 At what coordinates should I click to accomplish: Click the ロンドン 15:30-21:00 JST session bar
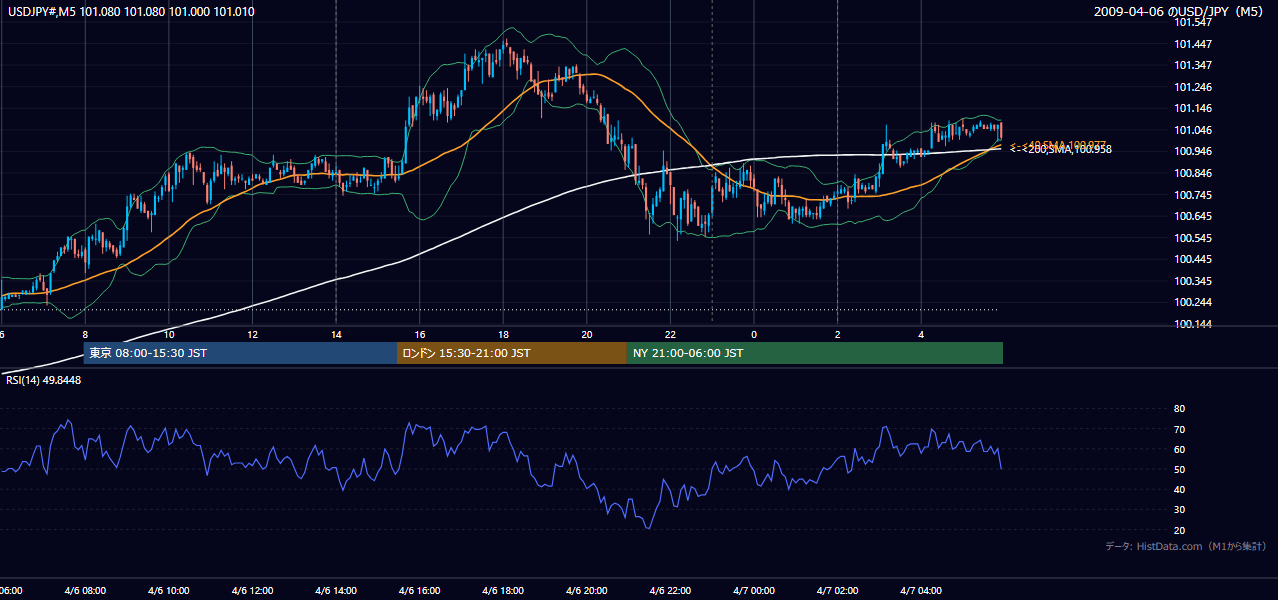pyautogui.click(x=512, y=353)
